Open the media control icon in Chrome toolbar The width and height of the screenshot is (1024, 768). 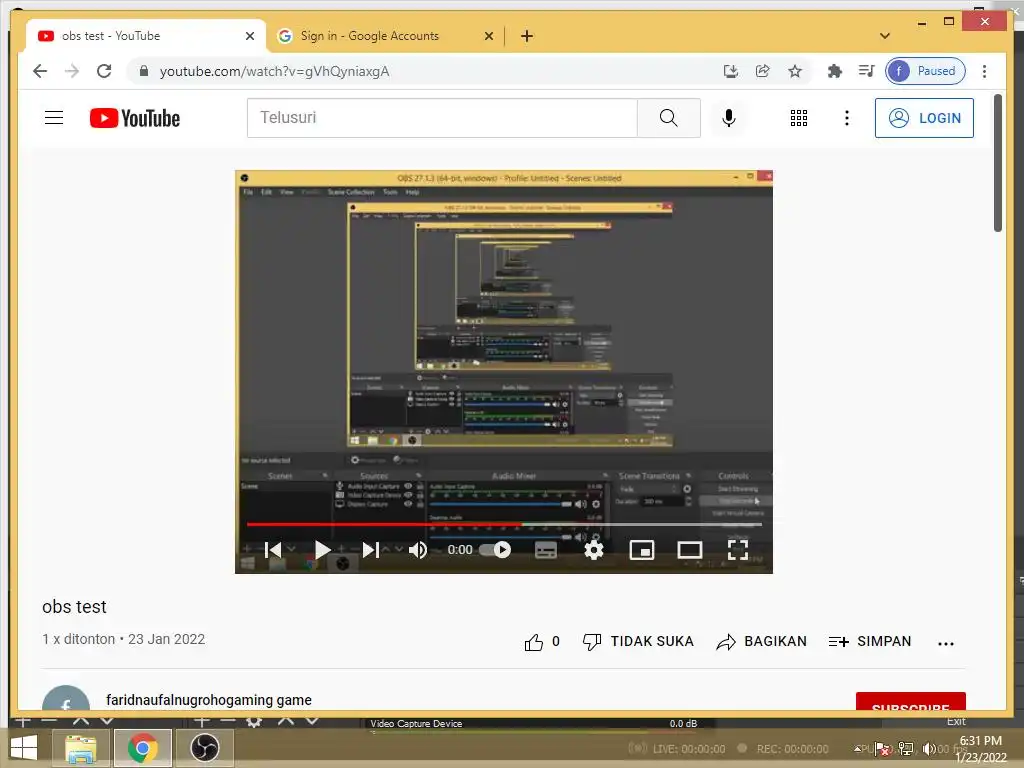(x=867, y=71)
